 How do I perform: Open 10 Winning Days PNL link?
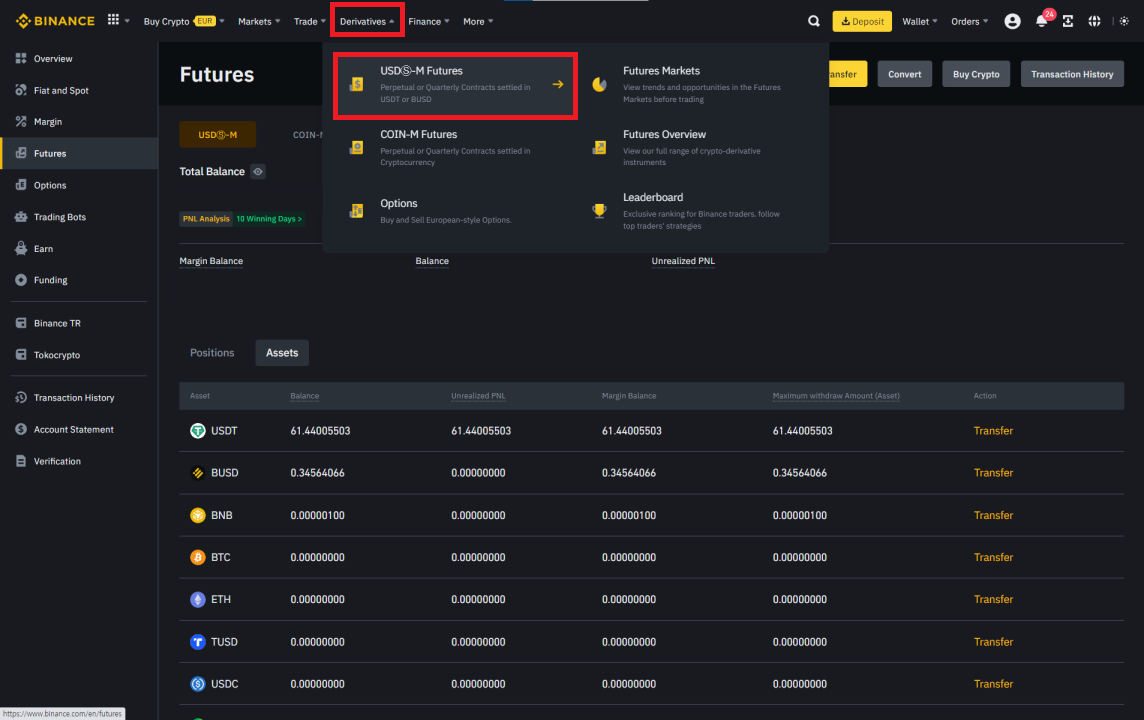click(x=268, y=219)
